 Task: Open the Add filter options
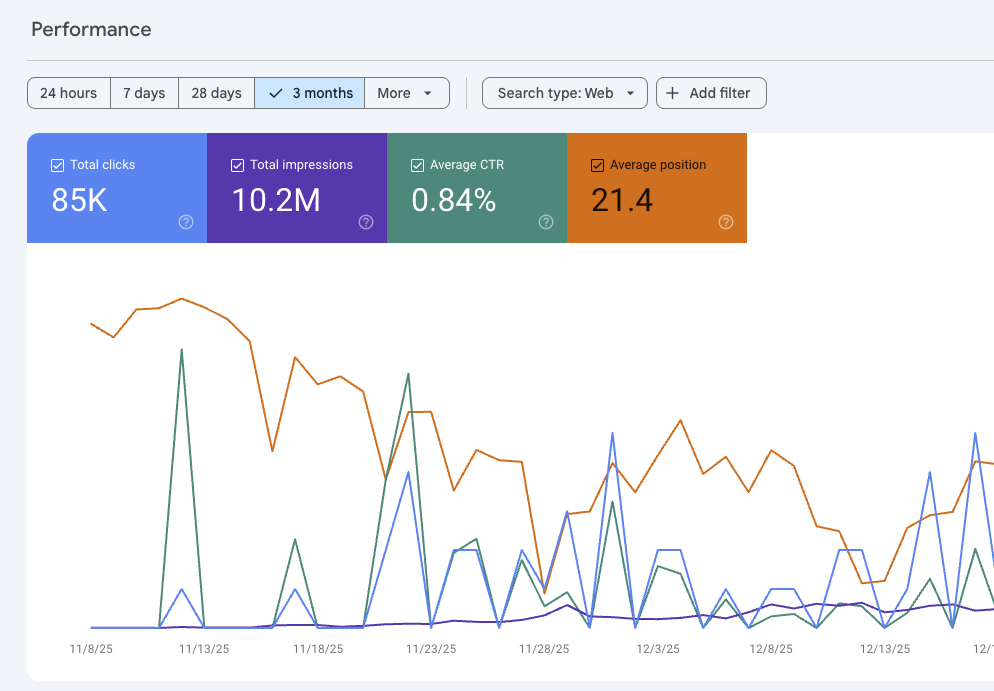pyautogui.click(x=711, y=93)
